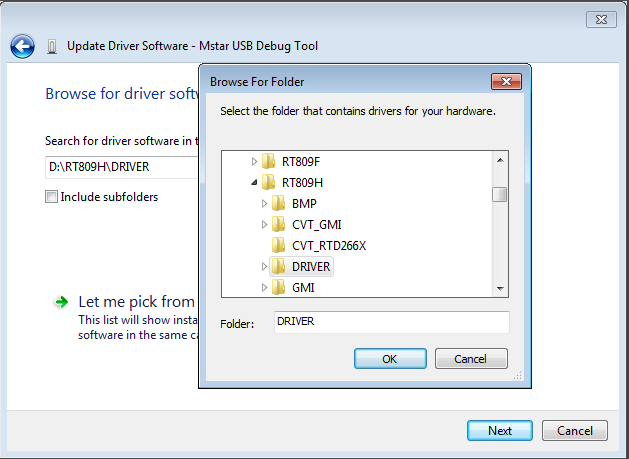
Task: Expand the GMI folder node
Action: (264, 287)
